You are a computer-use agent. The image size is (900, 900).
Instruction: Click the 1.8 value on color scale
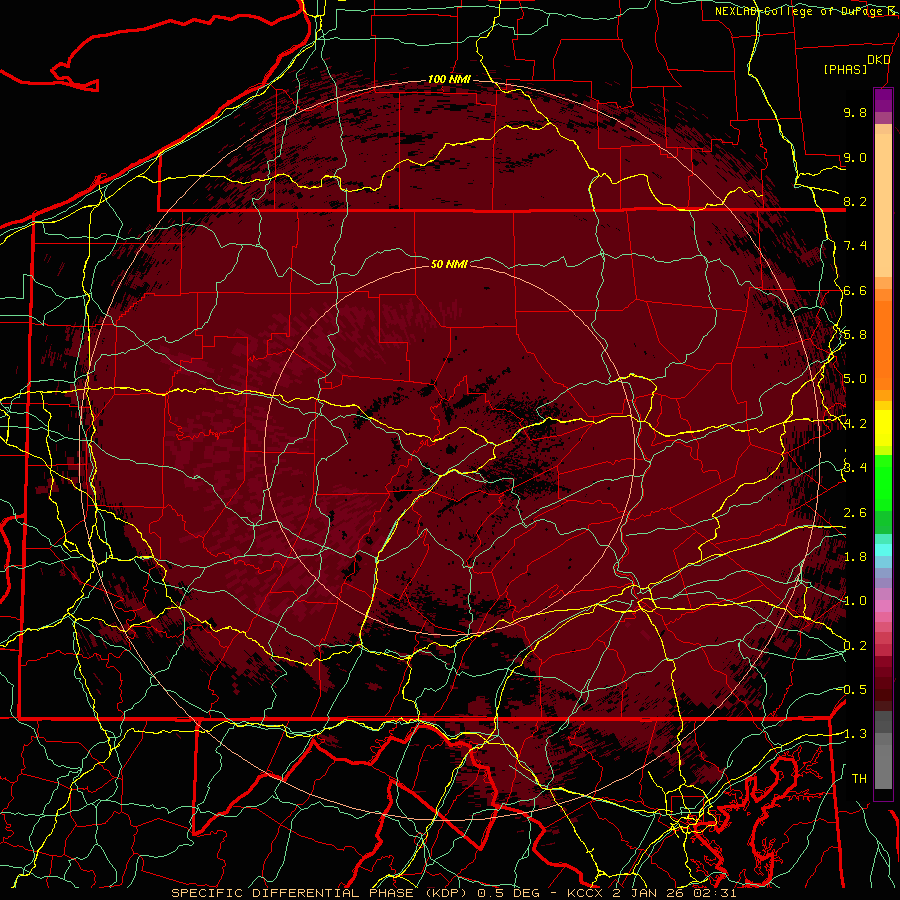[855, 557]
